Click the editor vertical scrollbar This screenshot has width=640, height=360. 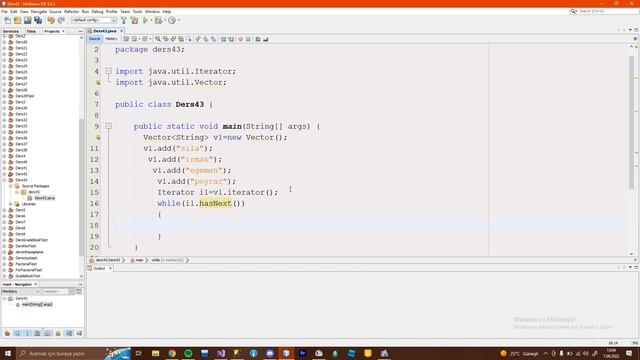631,122
